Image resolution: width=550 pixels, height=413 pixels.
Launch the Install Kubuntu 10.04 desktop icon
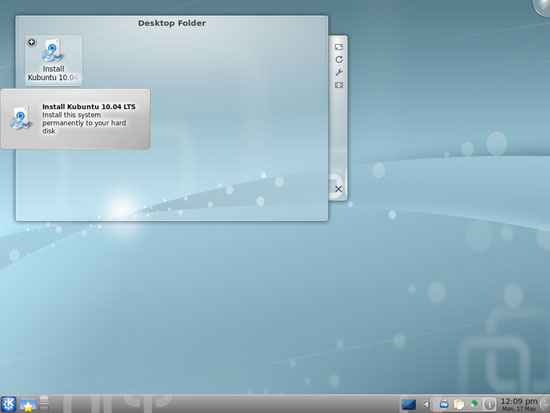53,60
